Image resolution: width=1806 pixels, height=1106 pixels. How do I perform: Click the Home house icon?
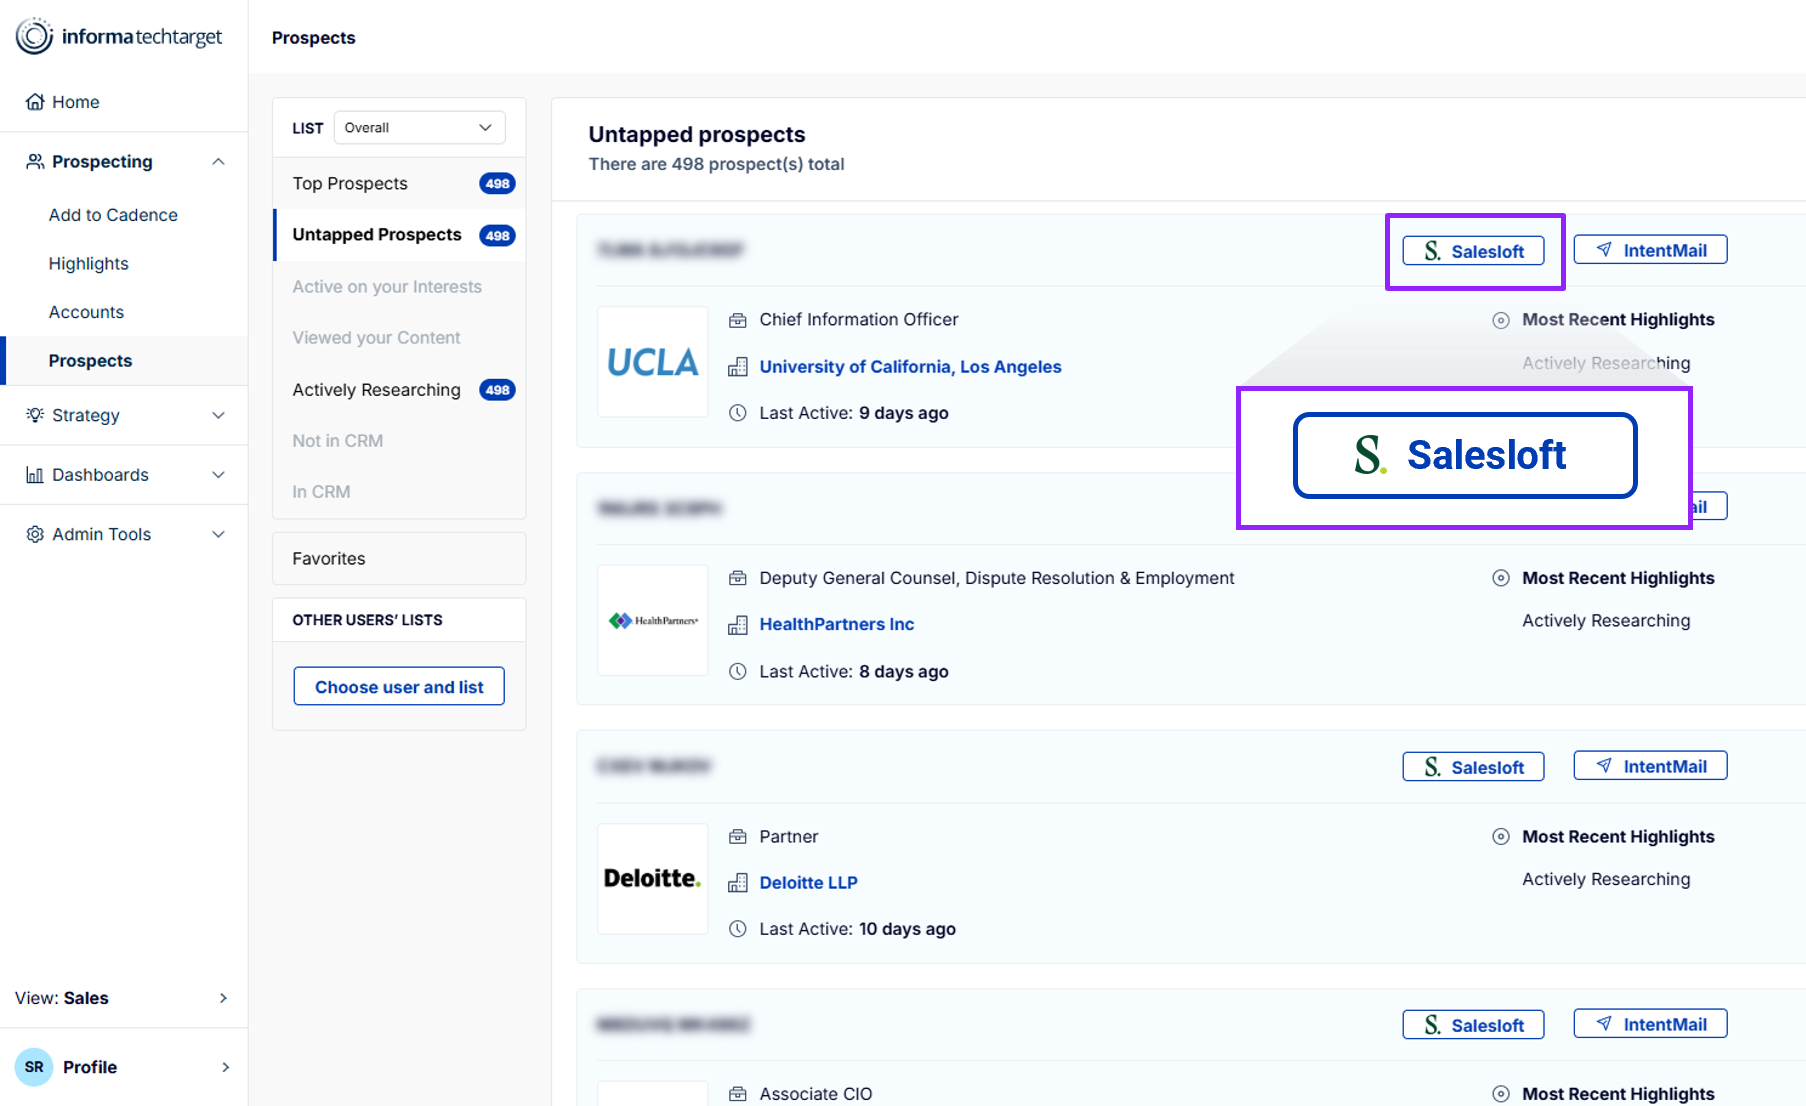[35, 102]
